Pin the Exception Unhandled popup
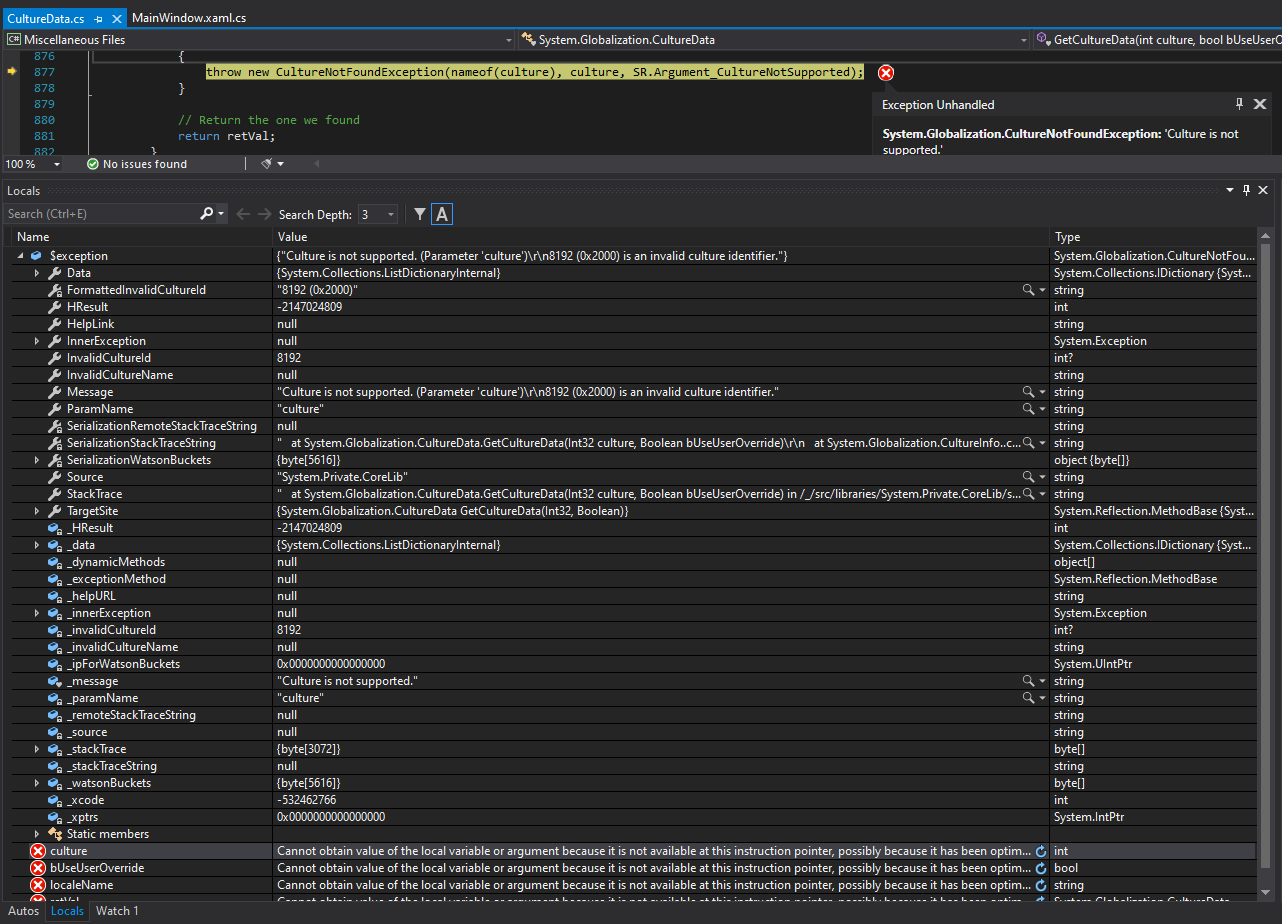The width and height of the screenshot is (1282, 924). pos(1238,103)
